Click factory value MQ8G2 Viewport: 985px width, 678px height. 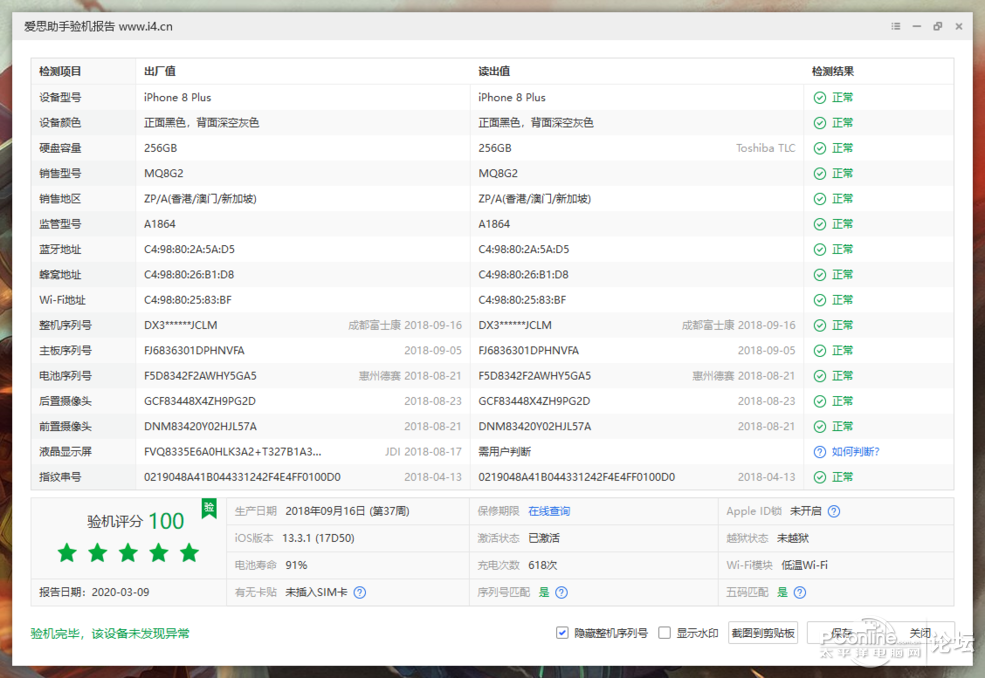(x=163, y=173)
